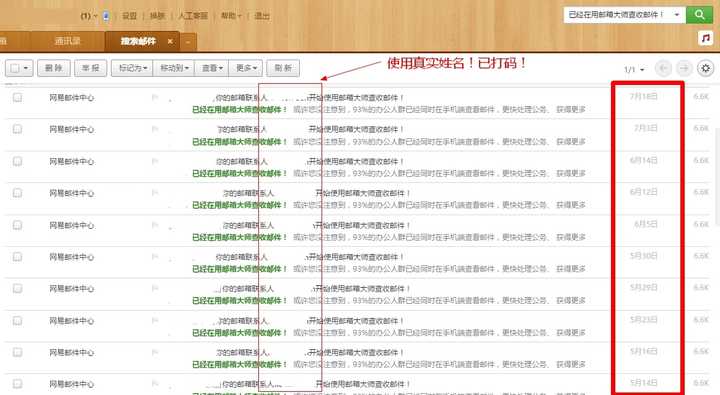Check the box for the 5月16日 email
This screenshot has height=395, width=720.
17,352
